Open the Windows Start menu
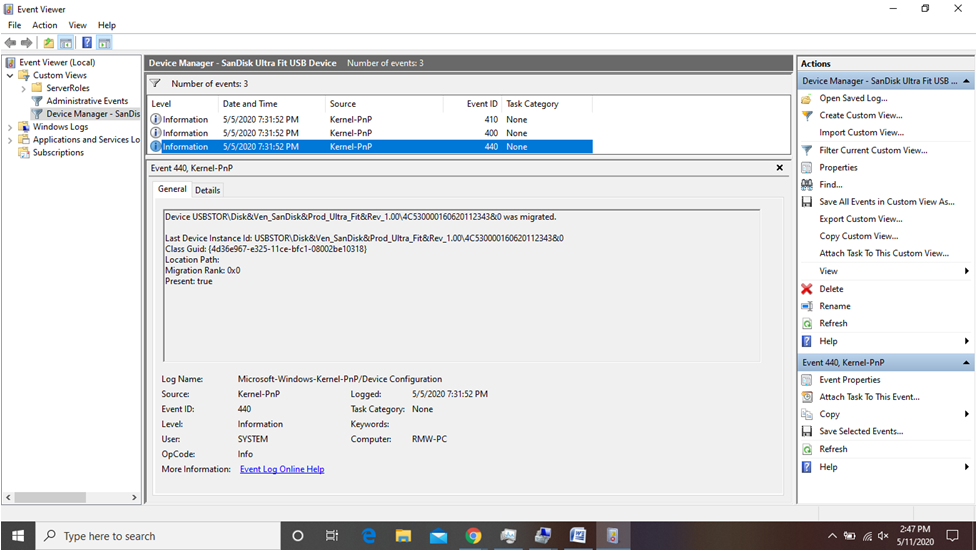977x551 pixels. point(17,536)
